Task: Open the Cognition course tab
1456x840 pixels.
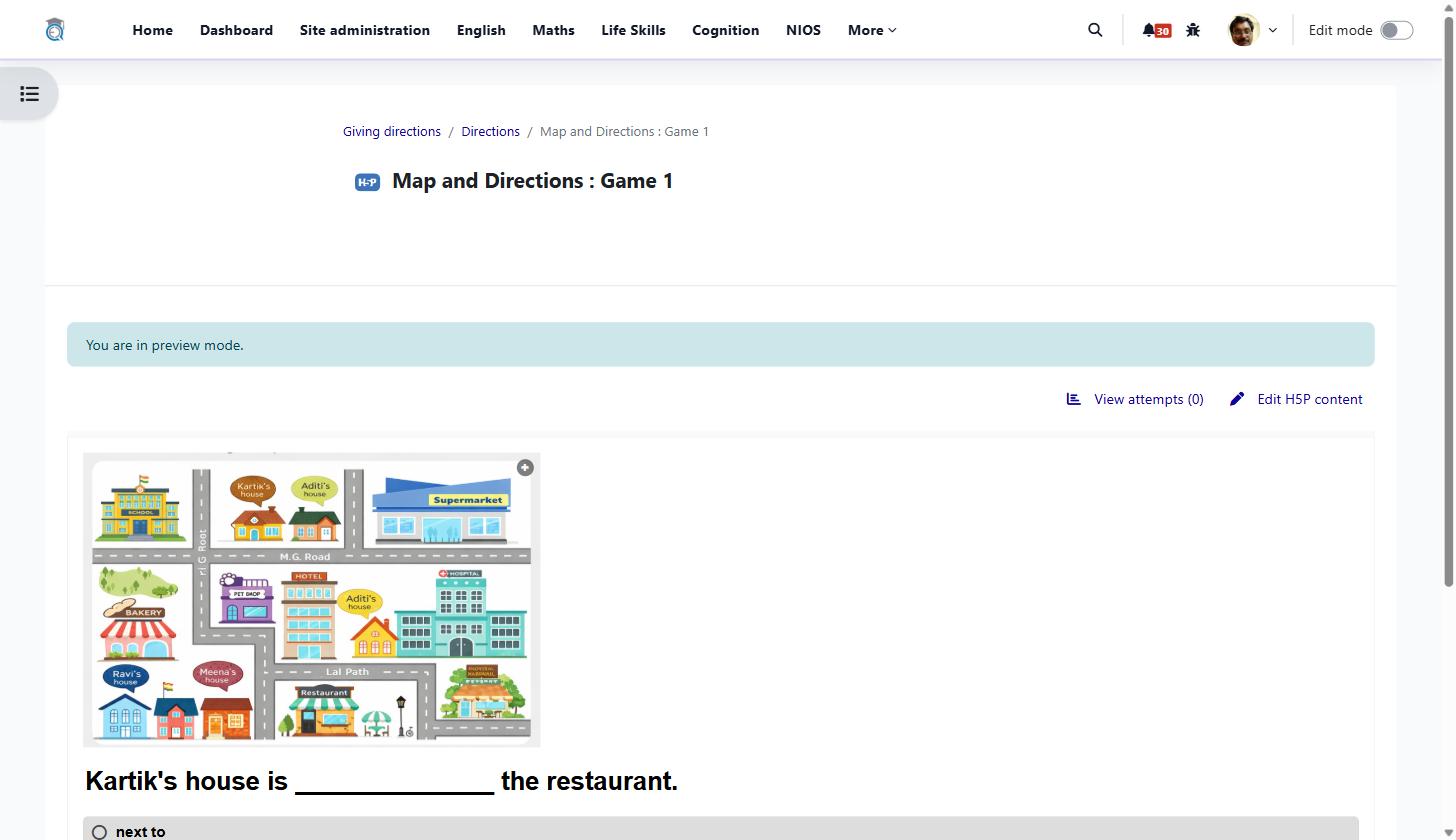Action: click(725, 30)
